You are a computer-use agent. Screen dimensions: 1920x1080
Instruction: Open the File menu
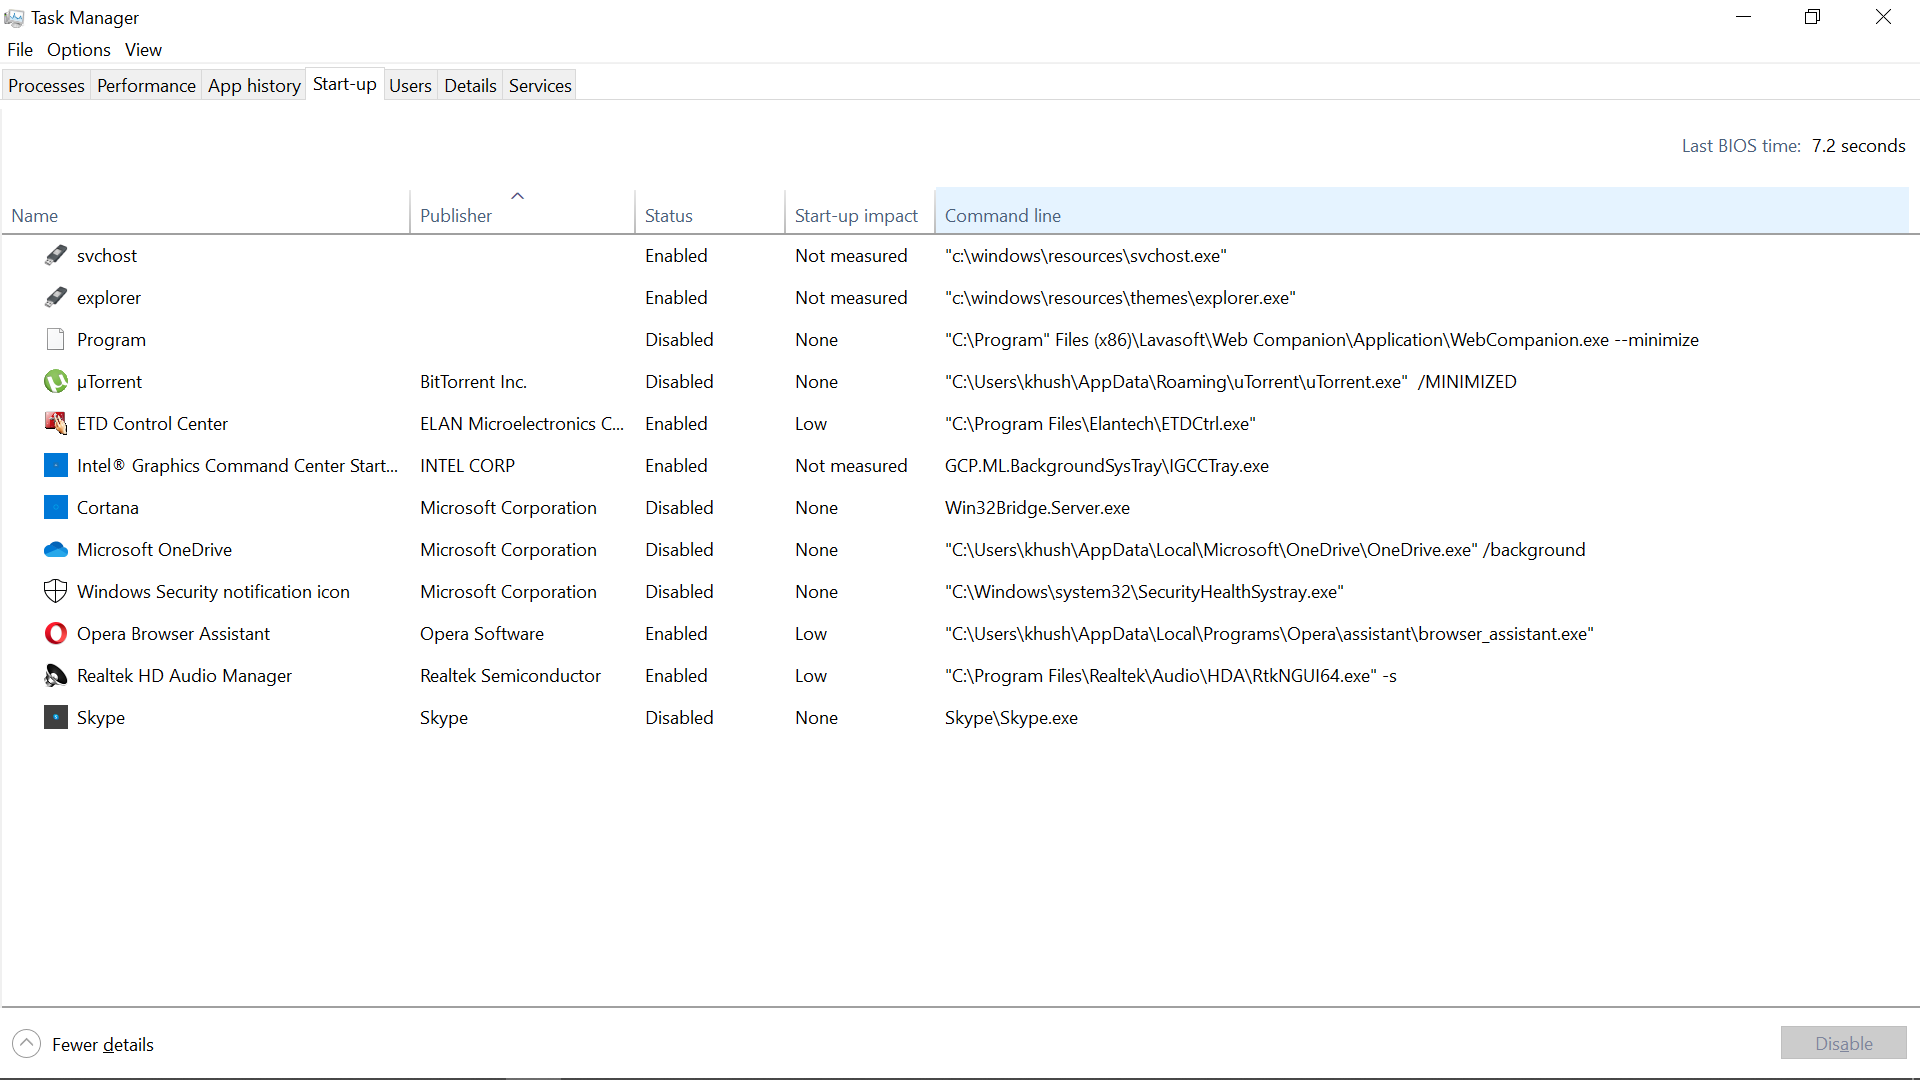(20, 50)
